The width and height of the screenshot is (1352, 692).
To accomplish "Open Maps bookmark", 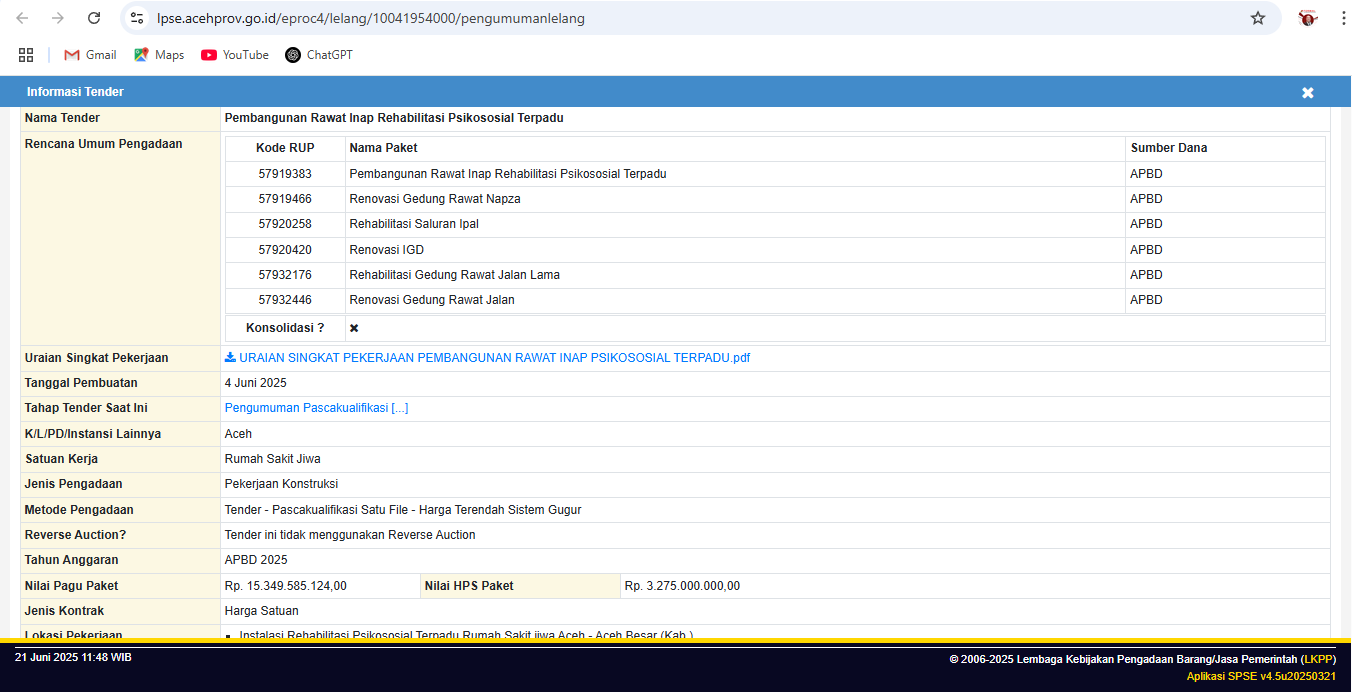I will 159,55.
